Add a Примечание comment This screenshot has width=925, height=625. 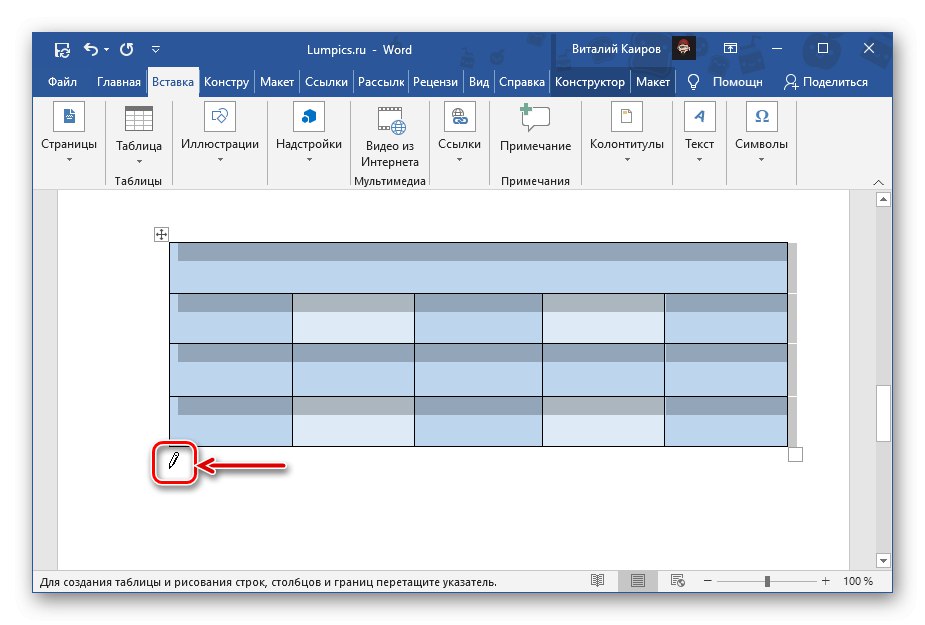535,129
